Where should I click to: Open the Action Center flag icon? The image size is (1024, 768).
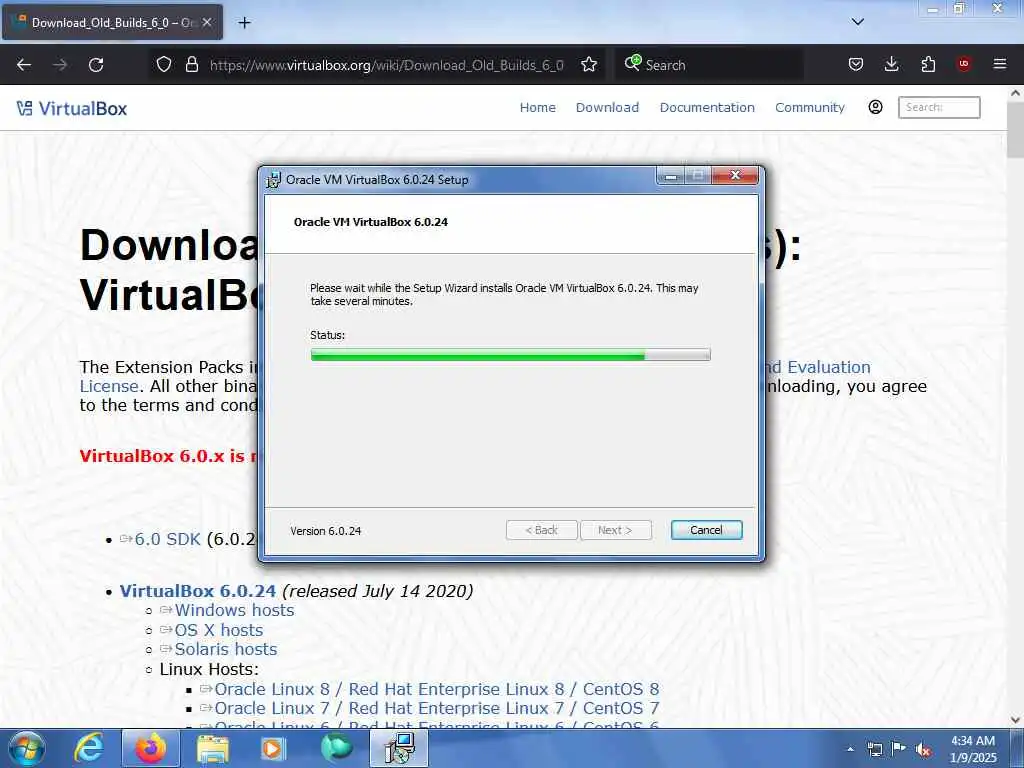click(898, 749)
